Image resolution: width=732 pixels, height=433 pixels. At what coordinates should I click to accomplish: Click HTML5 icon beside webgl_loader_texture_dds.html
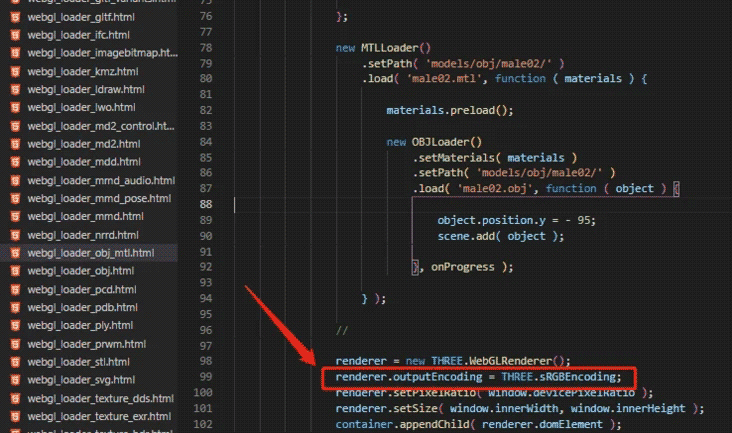15,398
